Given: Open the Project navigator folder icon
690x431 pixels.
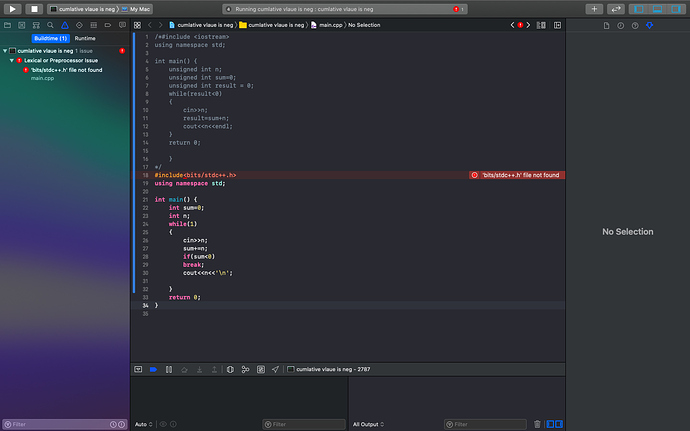Looking at the screenshot, I should [x=7, y=25].
